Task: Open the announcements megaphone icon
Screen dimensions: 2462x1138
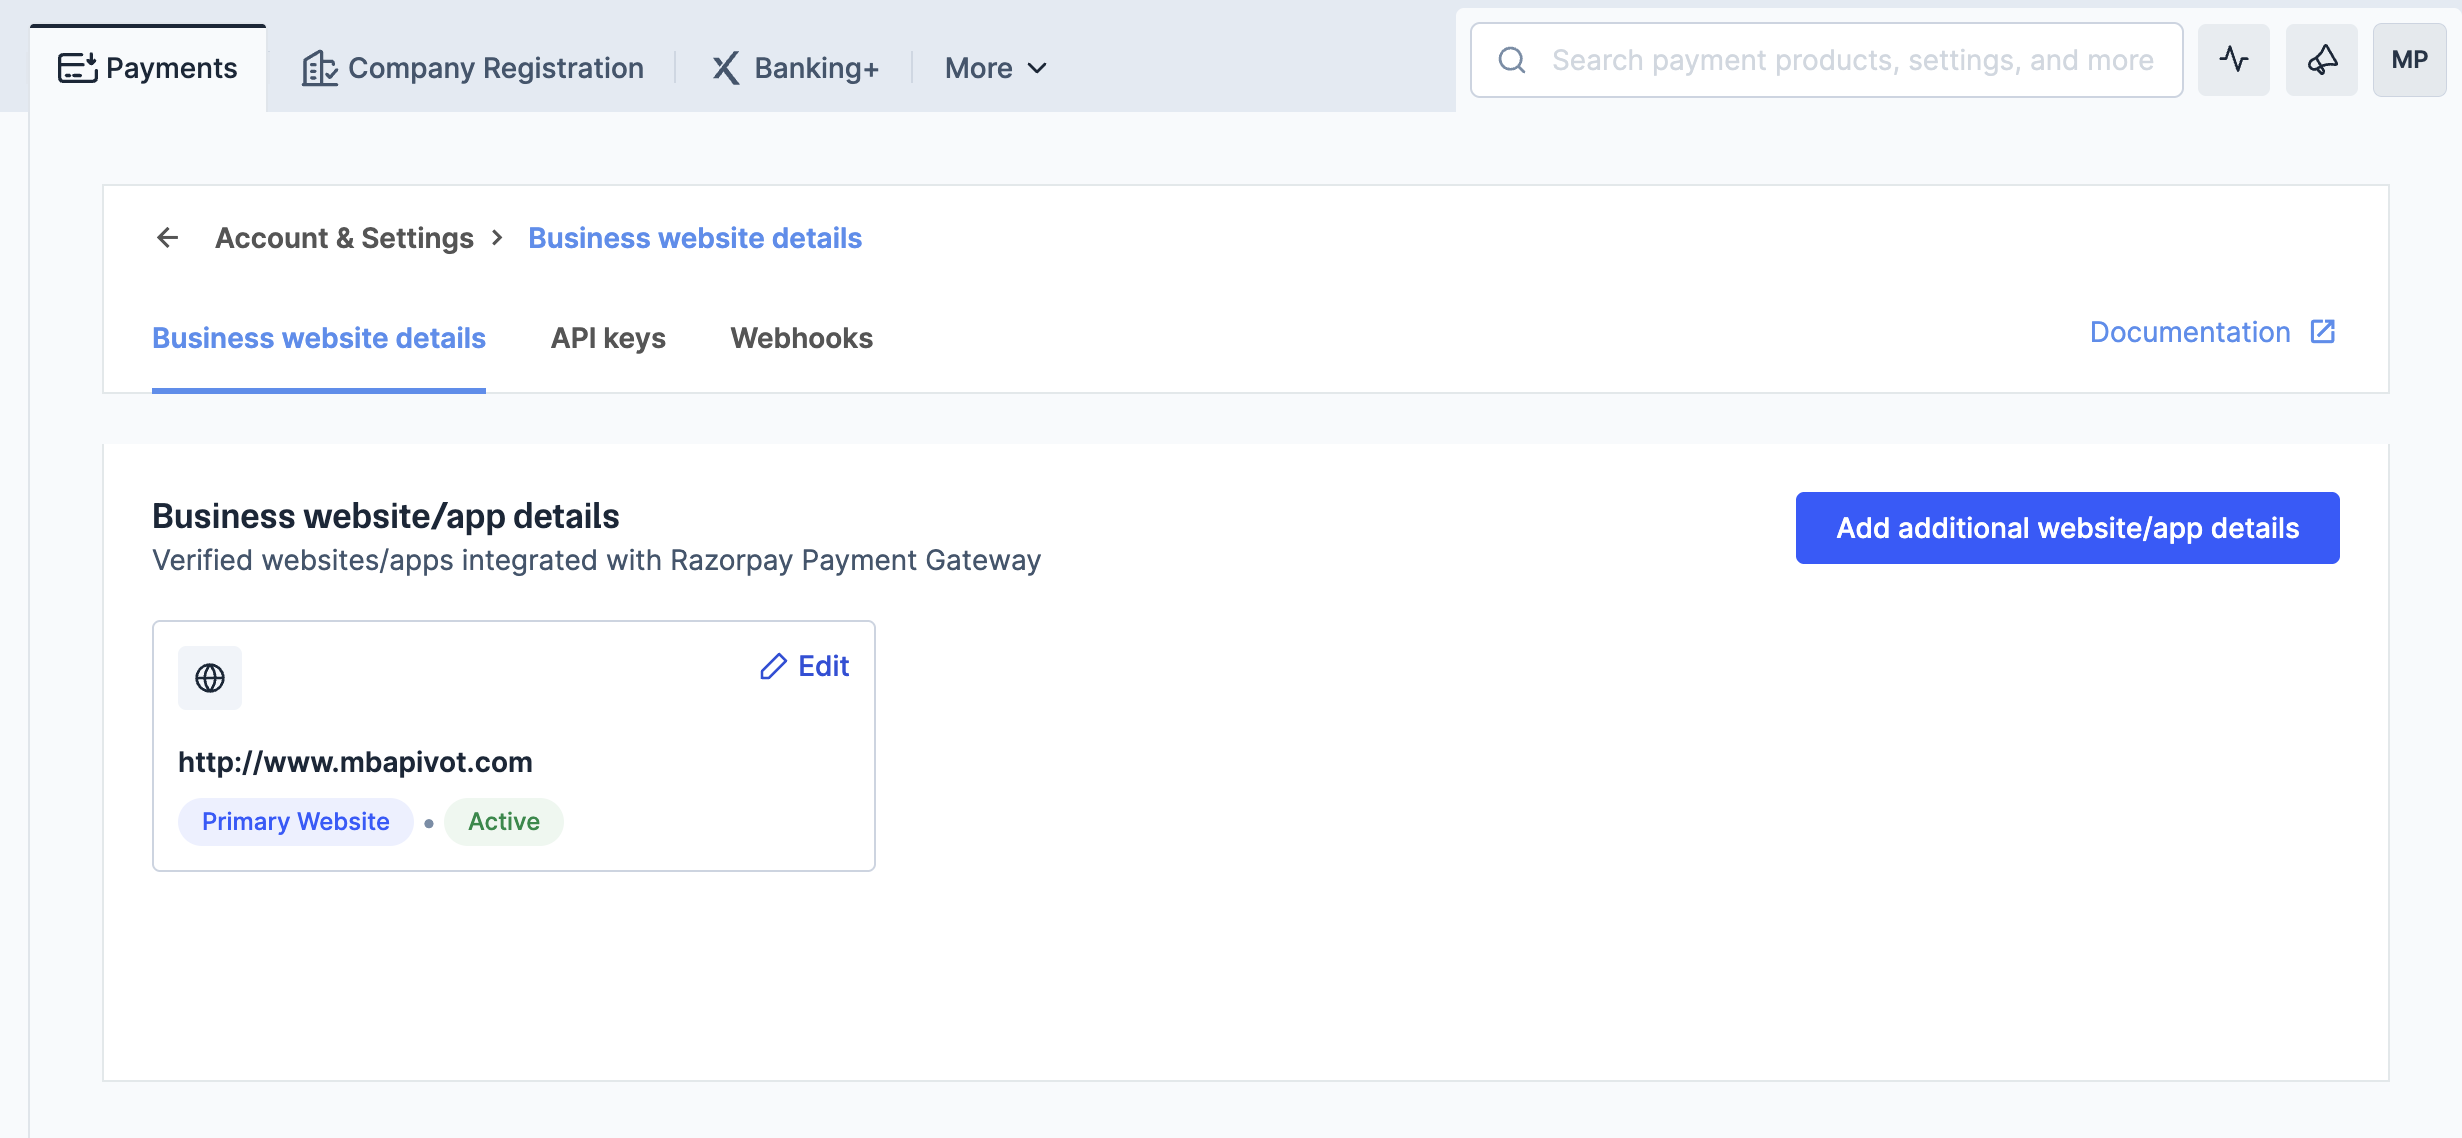Action: tap(2321, 60)
